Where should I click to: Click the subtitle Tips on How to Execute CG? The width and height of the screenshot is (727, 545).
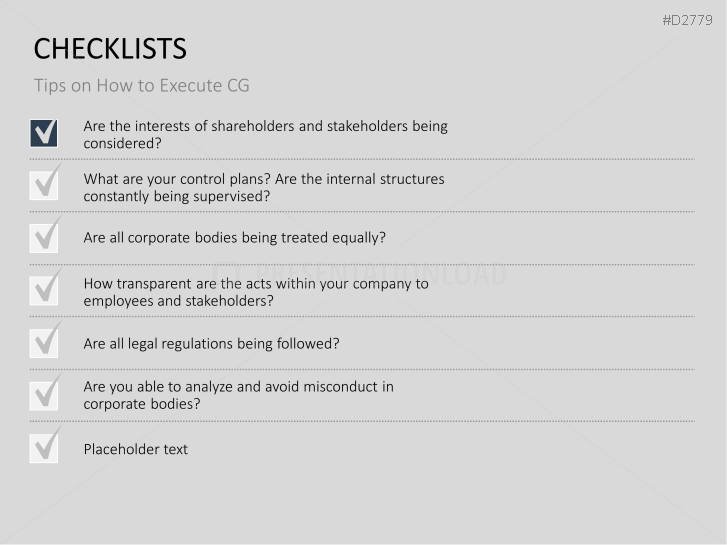pyautogui.click(x=142, y=86)
